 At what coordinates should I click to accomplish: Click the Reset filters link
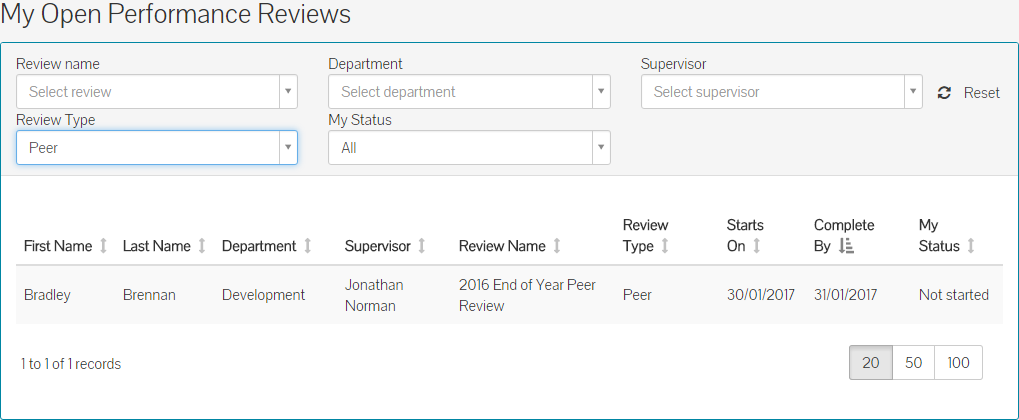981,93
